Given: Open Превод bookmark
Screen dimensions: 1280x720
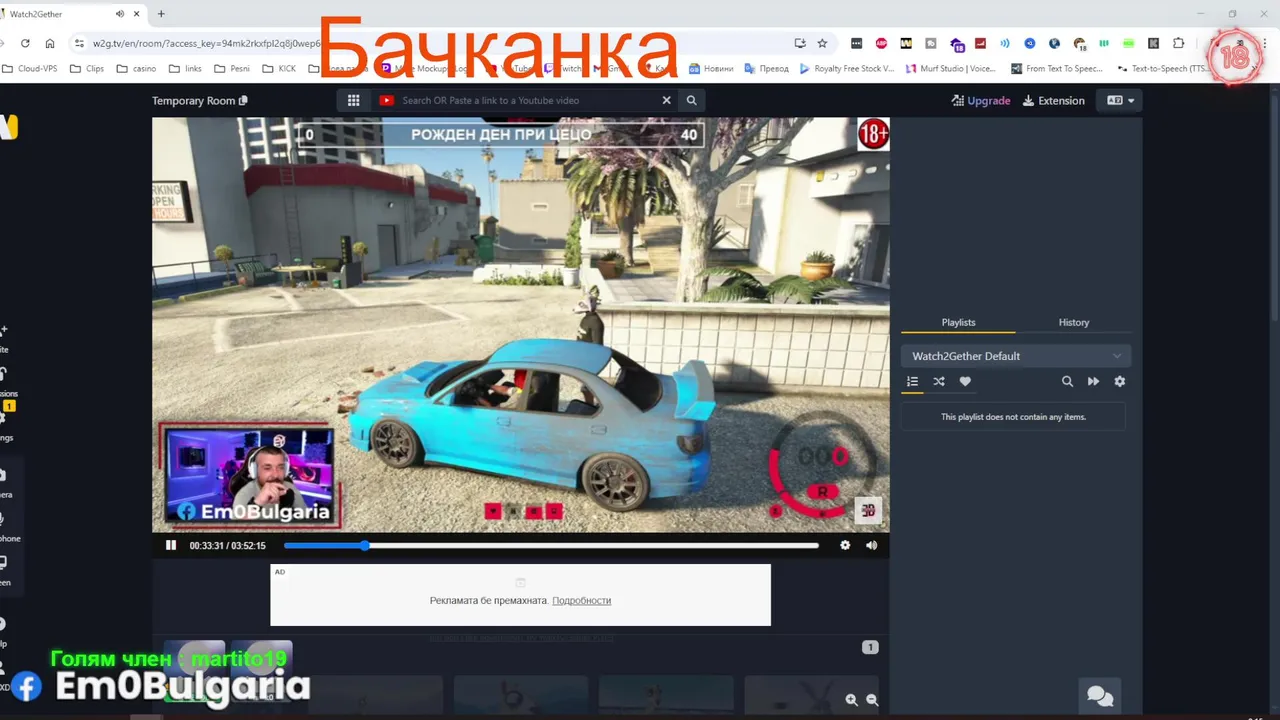Looking at the screenshot, I should tap(766, 69).
